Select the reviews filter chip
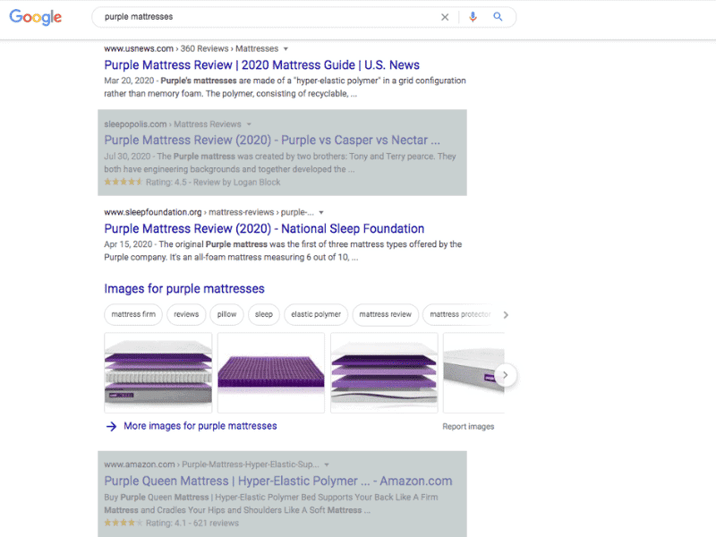This screenshot has height=537, width=716. click(x=186, y=315)
